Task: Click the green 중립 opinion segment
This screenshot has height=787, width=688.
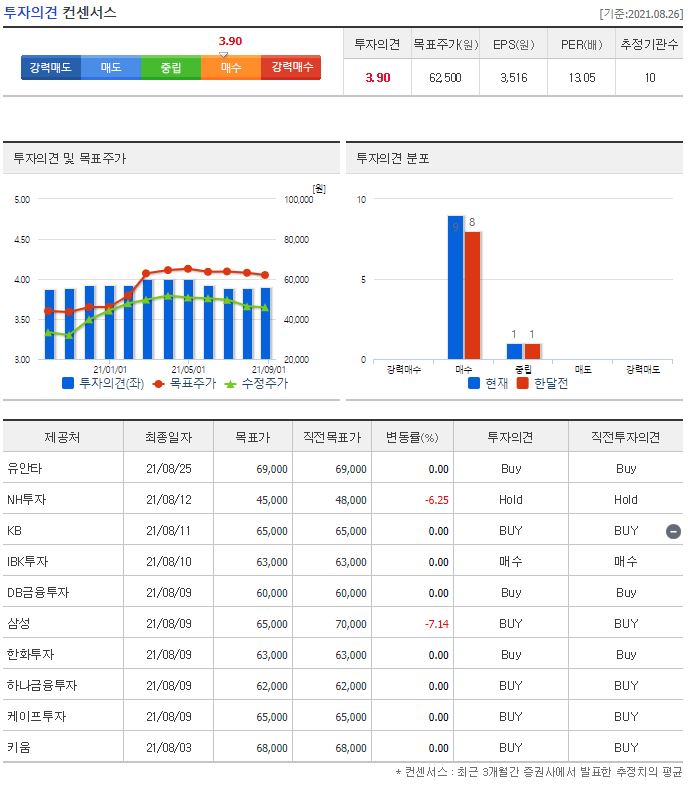Action: (171, 67)
